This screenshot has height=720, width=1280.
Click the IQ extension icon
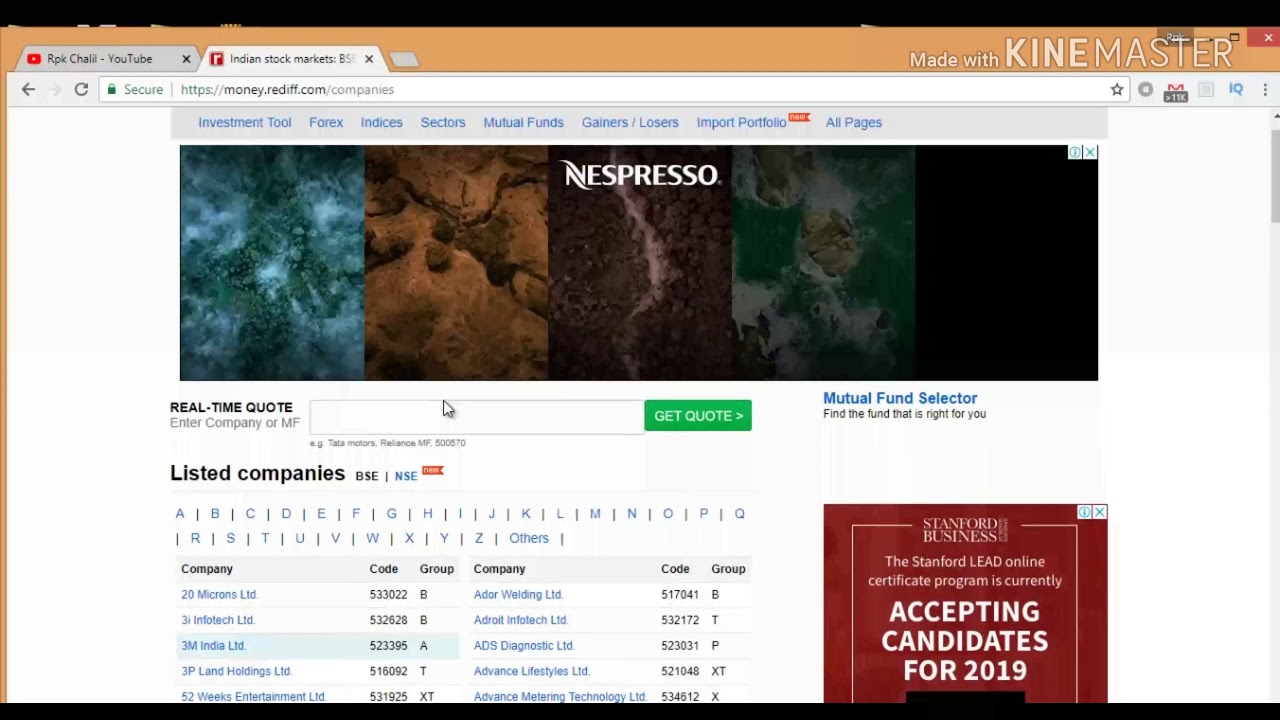coord(1236,89)
